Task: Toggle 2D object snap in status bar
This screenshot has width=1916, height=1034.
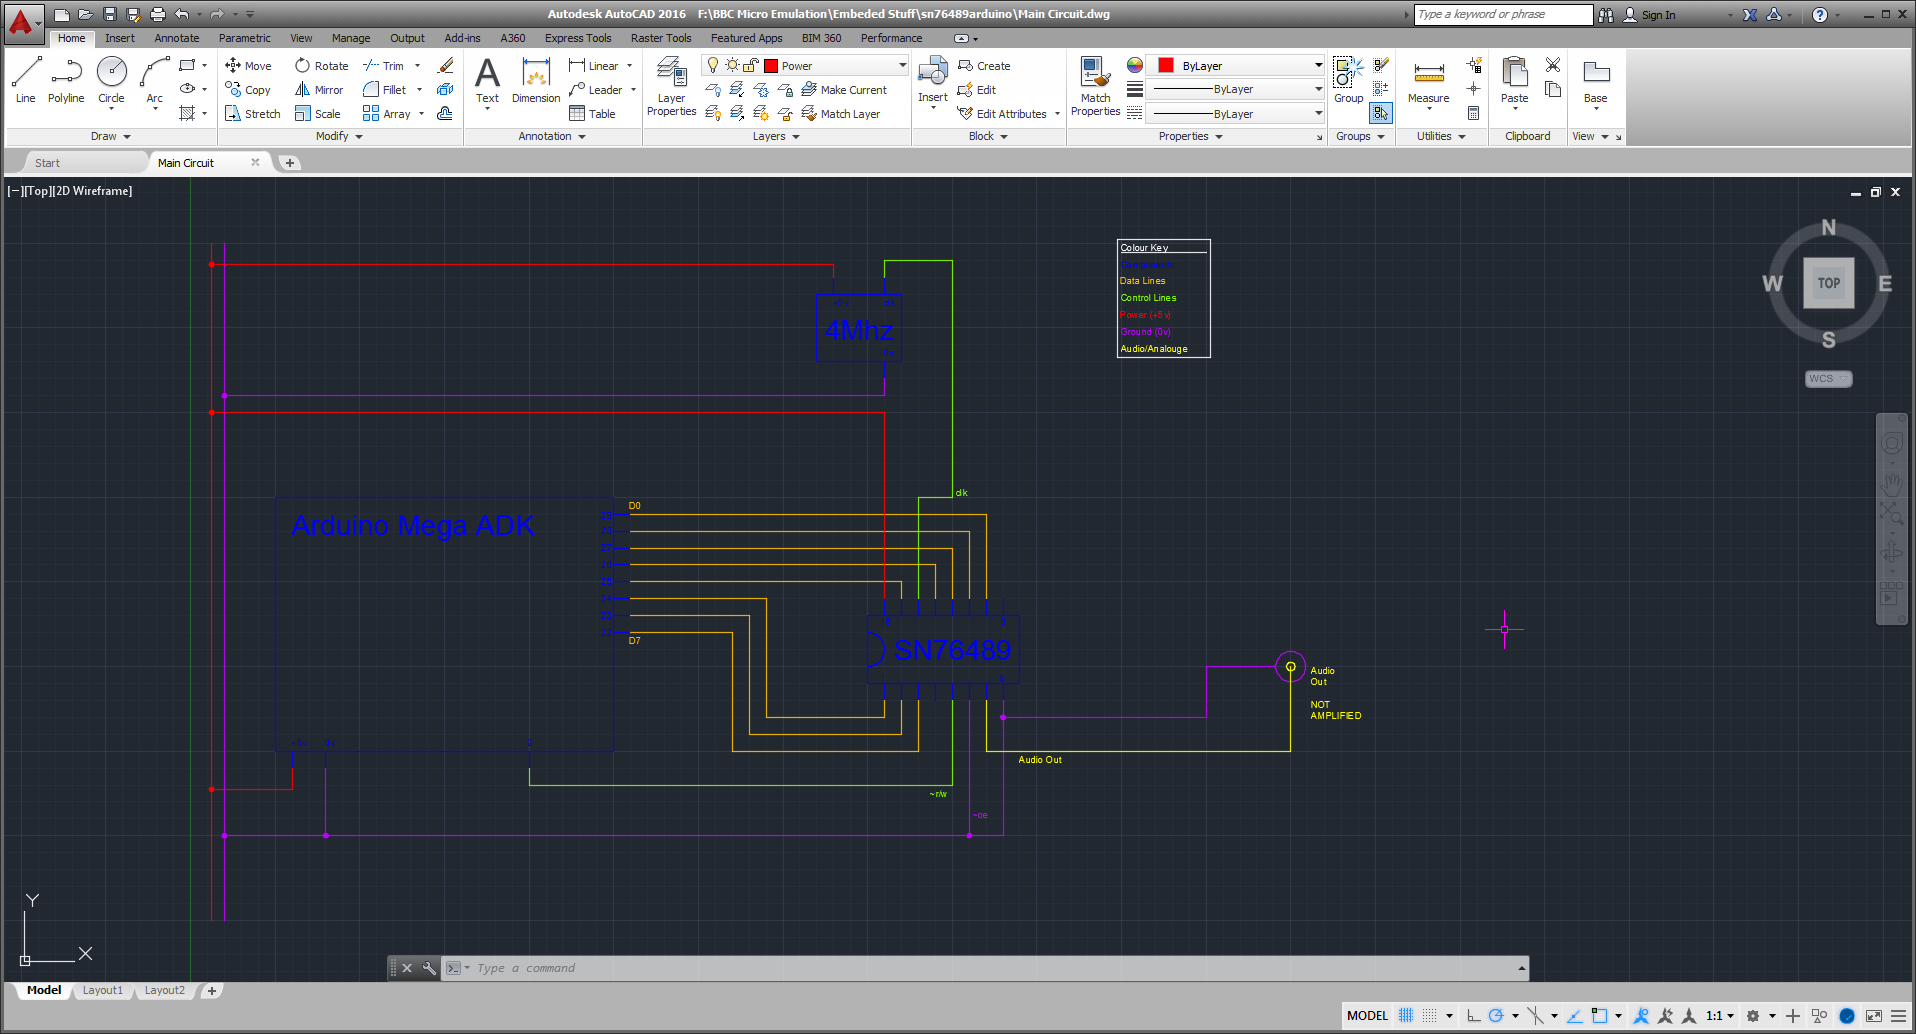Action: (1599, 1015)
